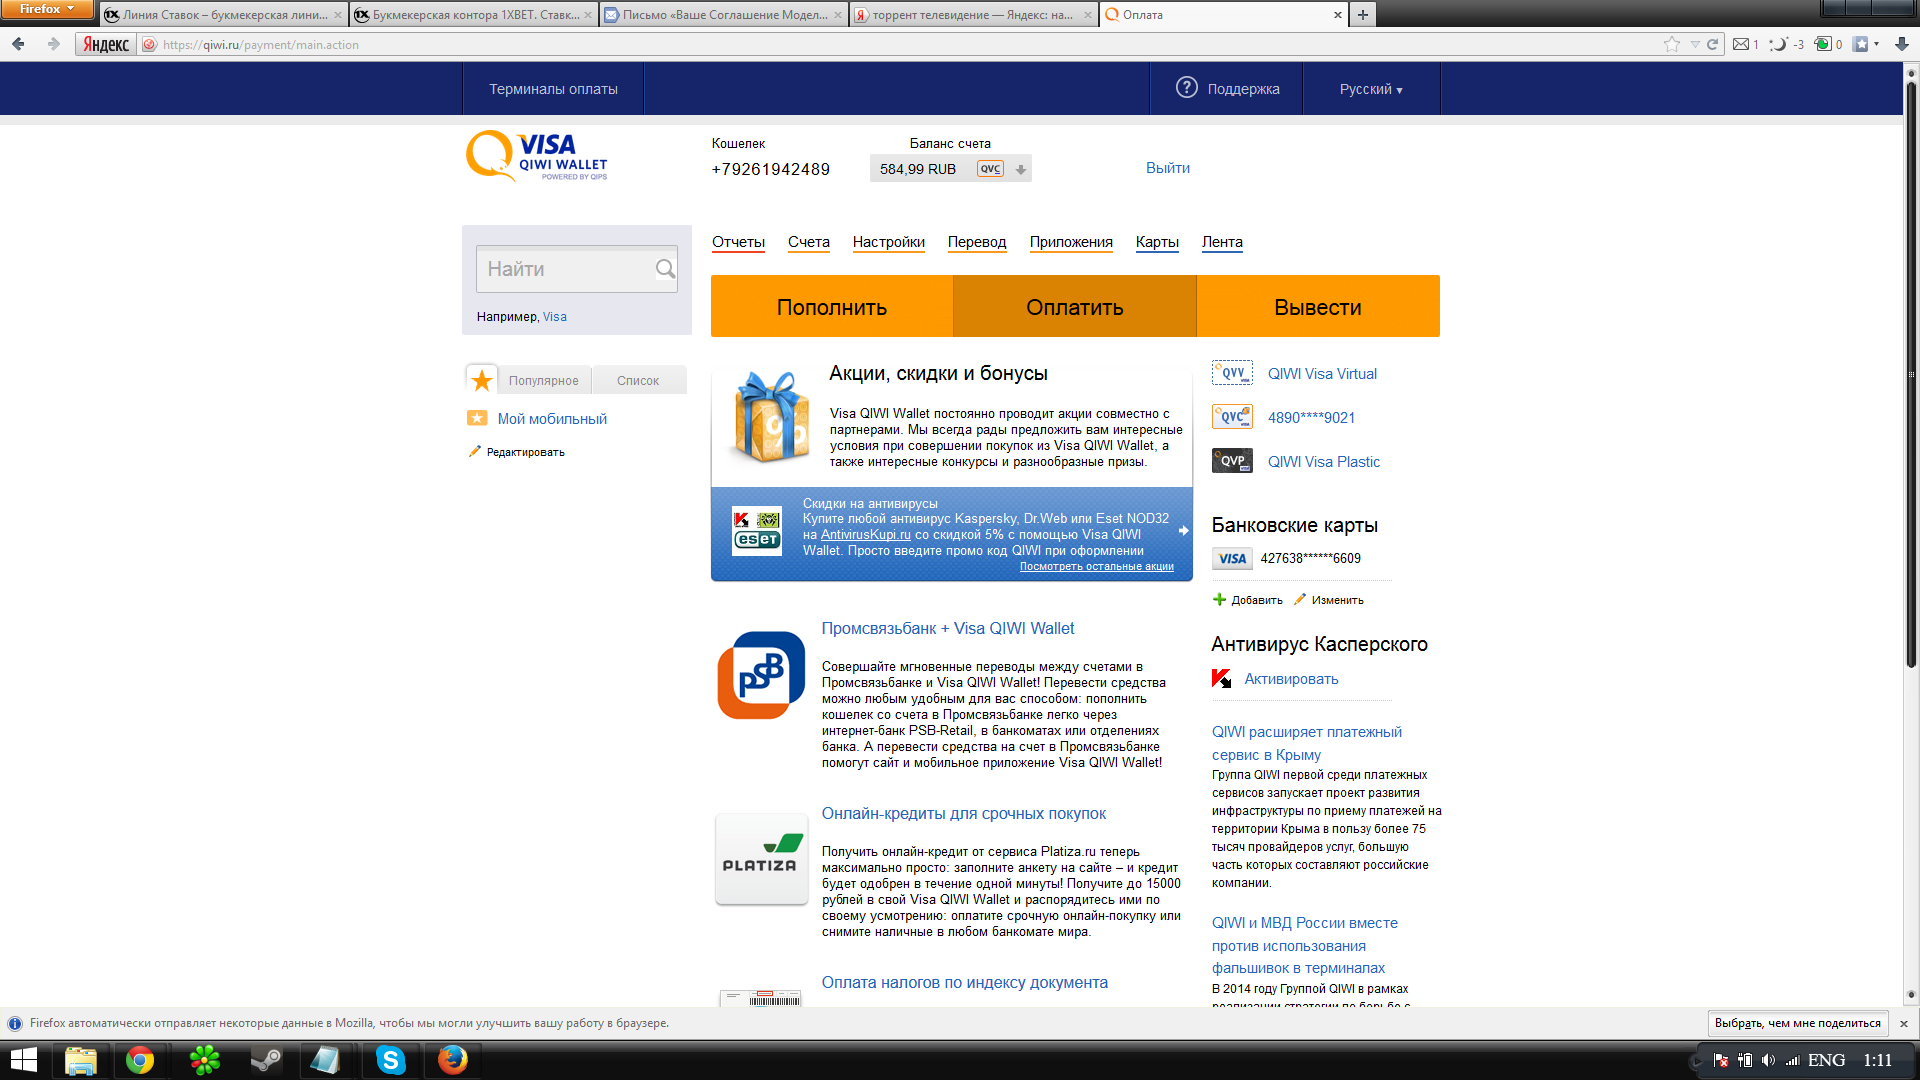Viewport: 1920px width, 1080px height.
Task: Click the white arrow on antivirus banner
Action: 1183,531
